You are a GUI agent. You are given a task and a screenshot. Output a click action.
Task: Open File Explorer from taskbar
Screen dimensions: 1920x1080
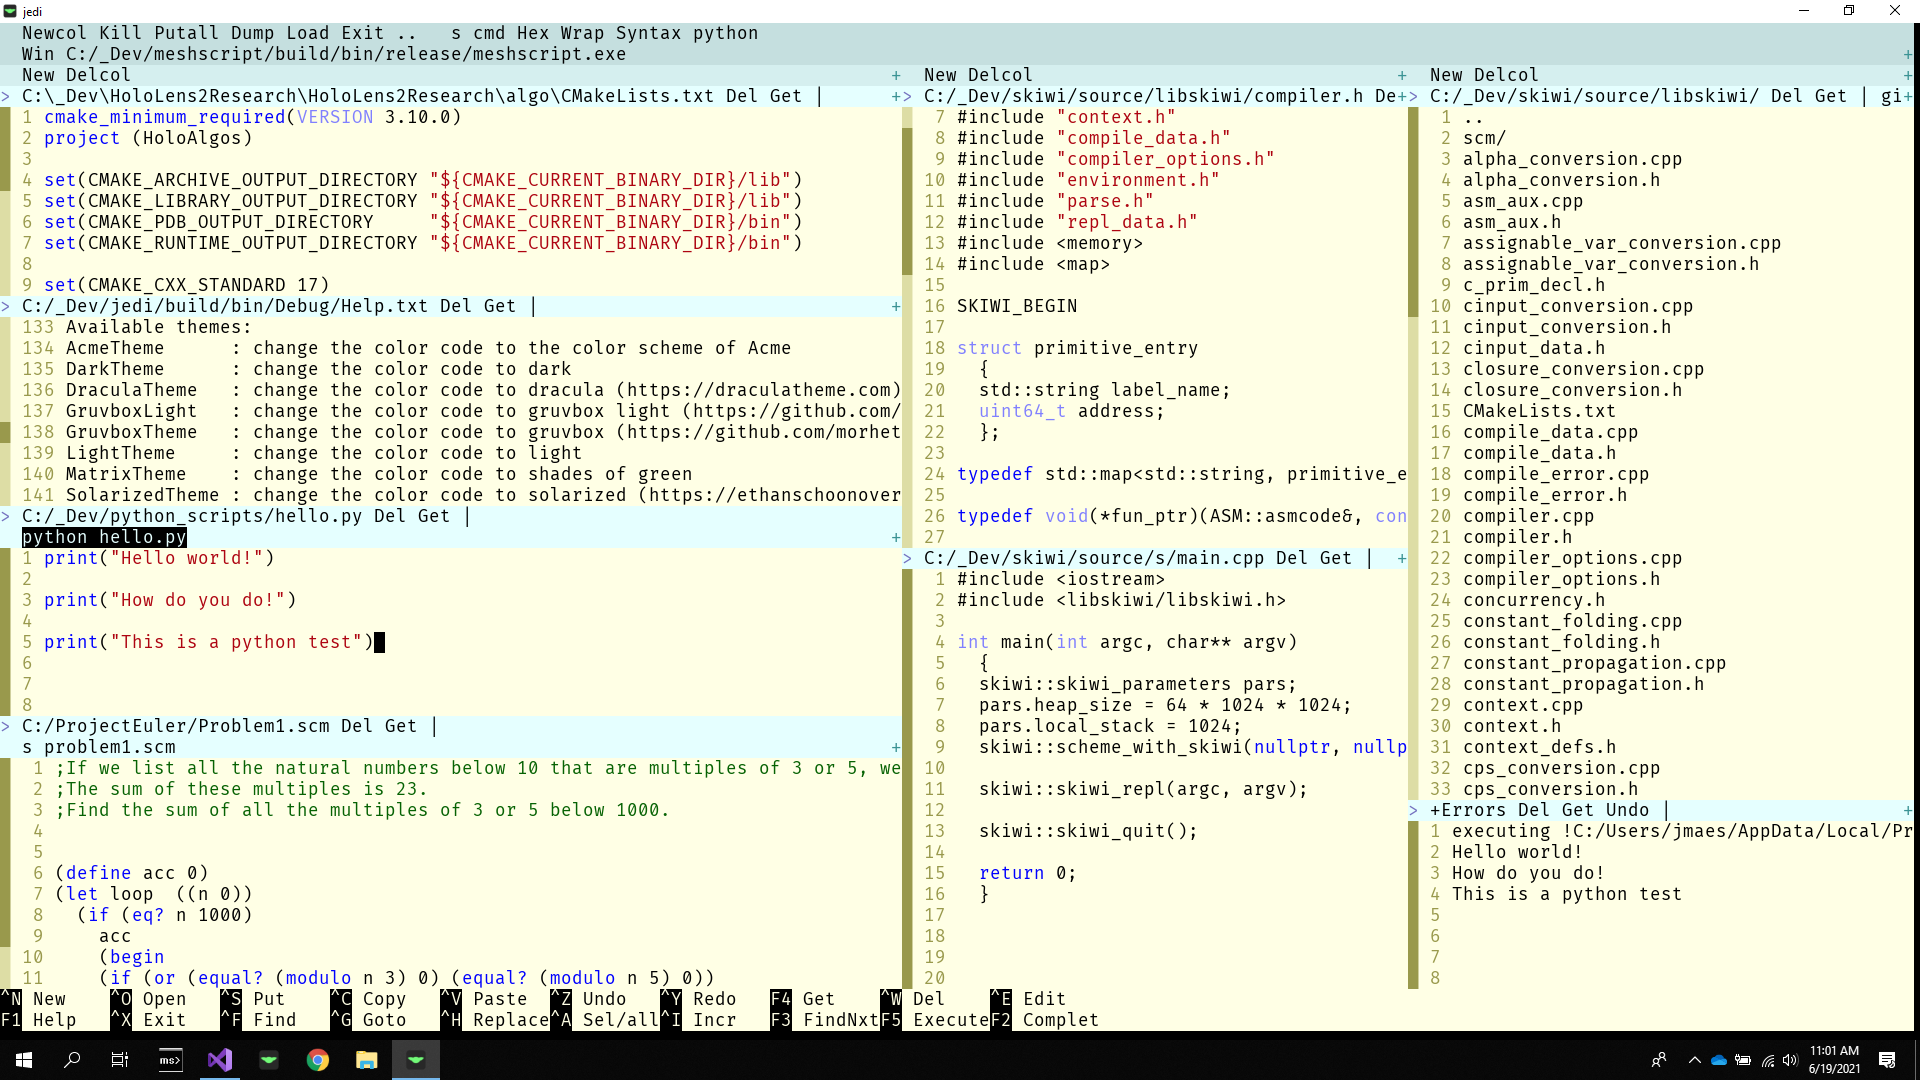pos(366,1060)
